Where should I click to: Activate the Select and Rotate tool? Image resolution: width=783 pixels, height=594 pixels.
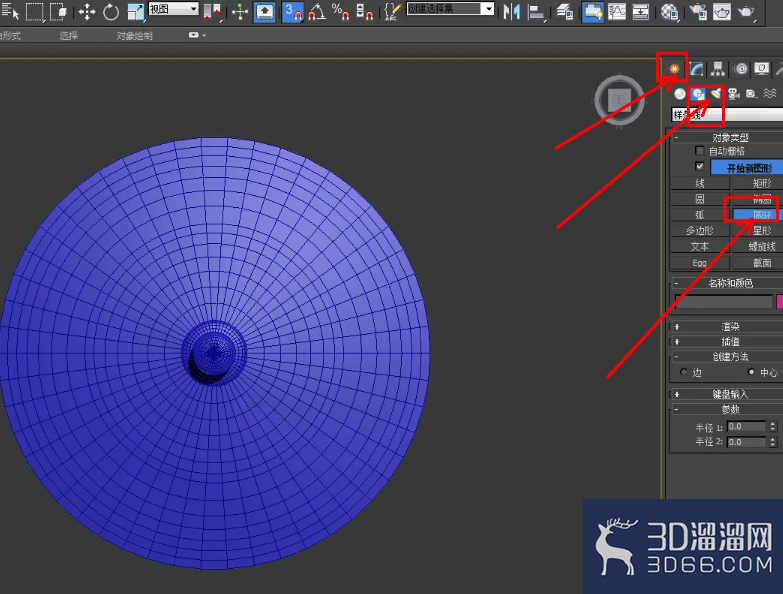click(x=111, y=12)
